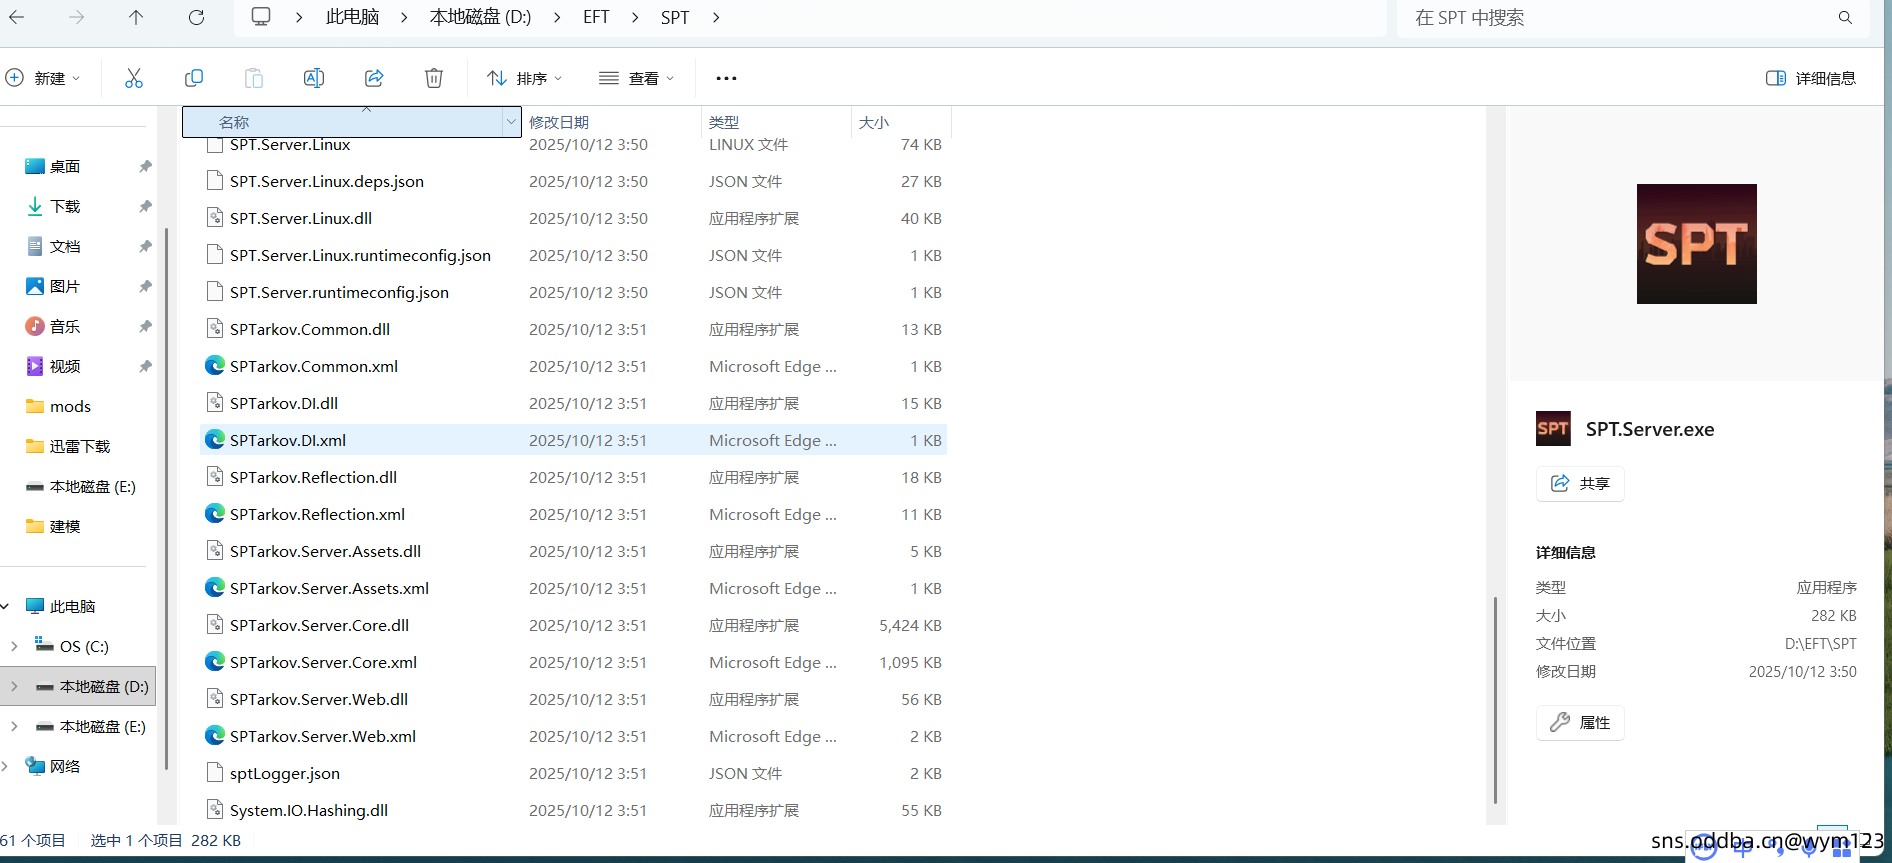The height and width of the screenshot is (863, 1892).
Task: Expand the OS (C:) drive tree
Action: point(14,646)
